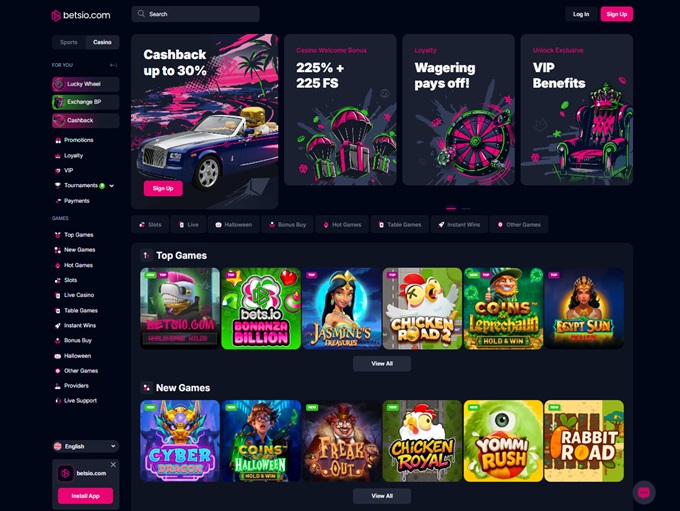The height and width of the screenshot is (511, 680).
Task: Open the English language dropdown
Action: 85,446
